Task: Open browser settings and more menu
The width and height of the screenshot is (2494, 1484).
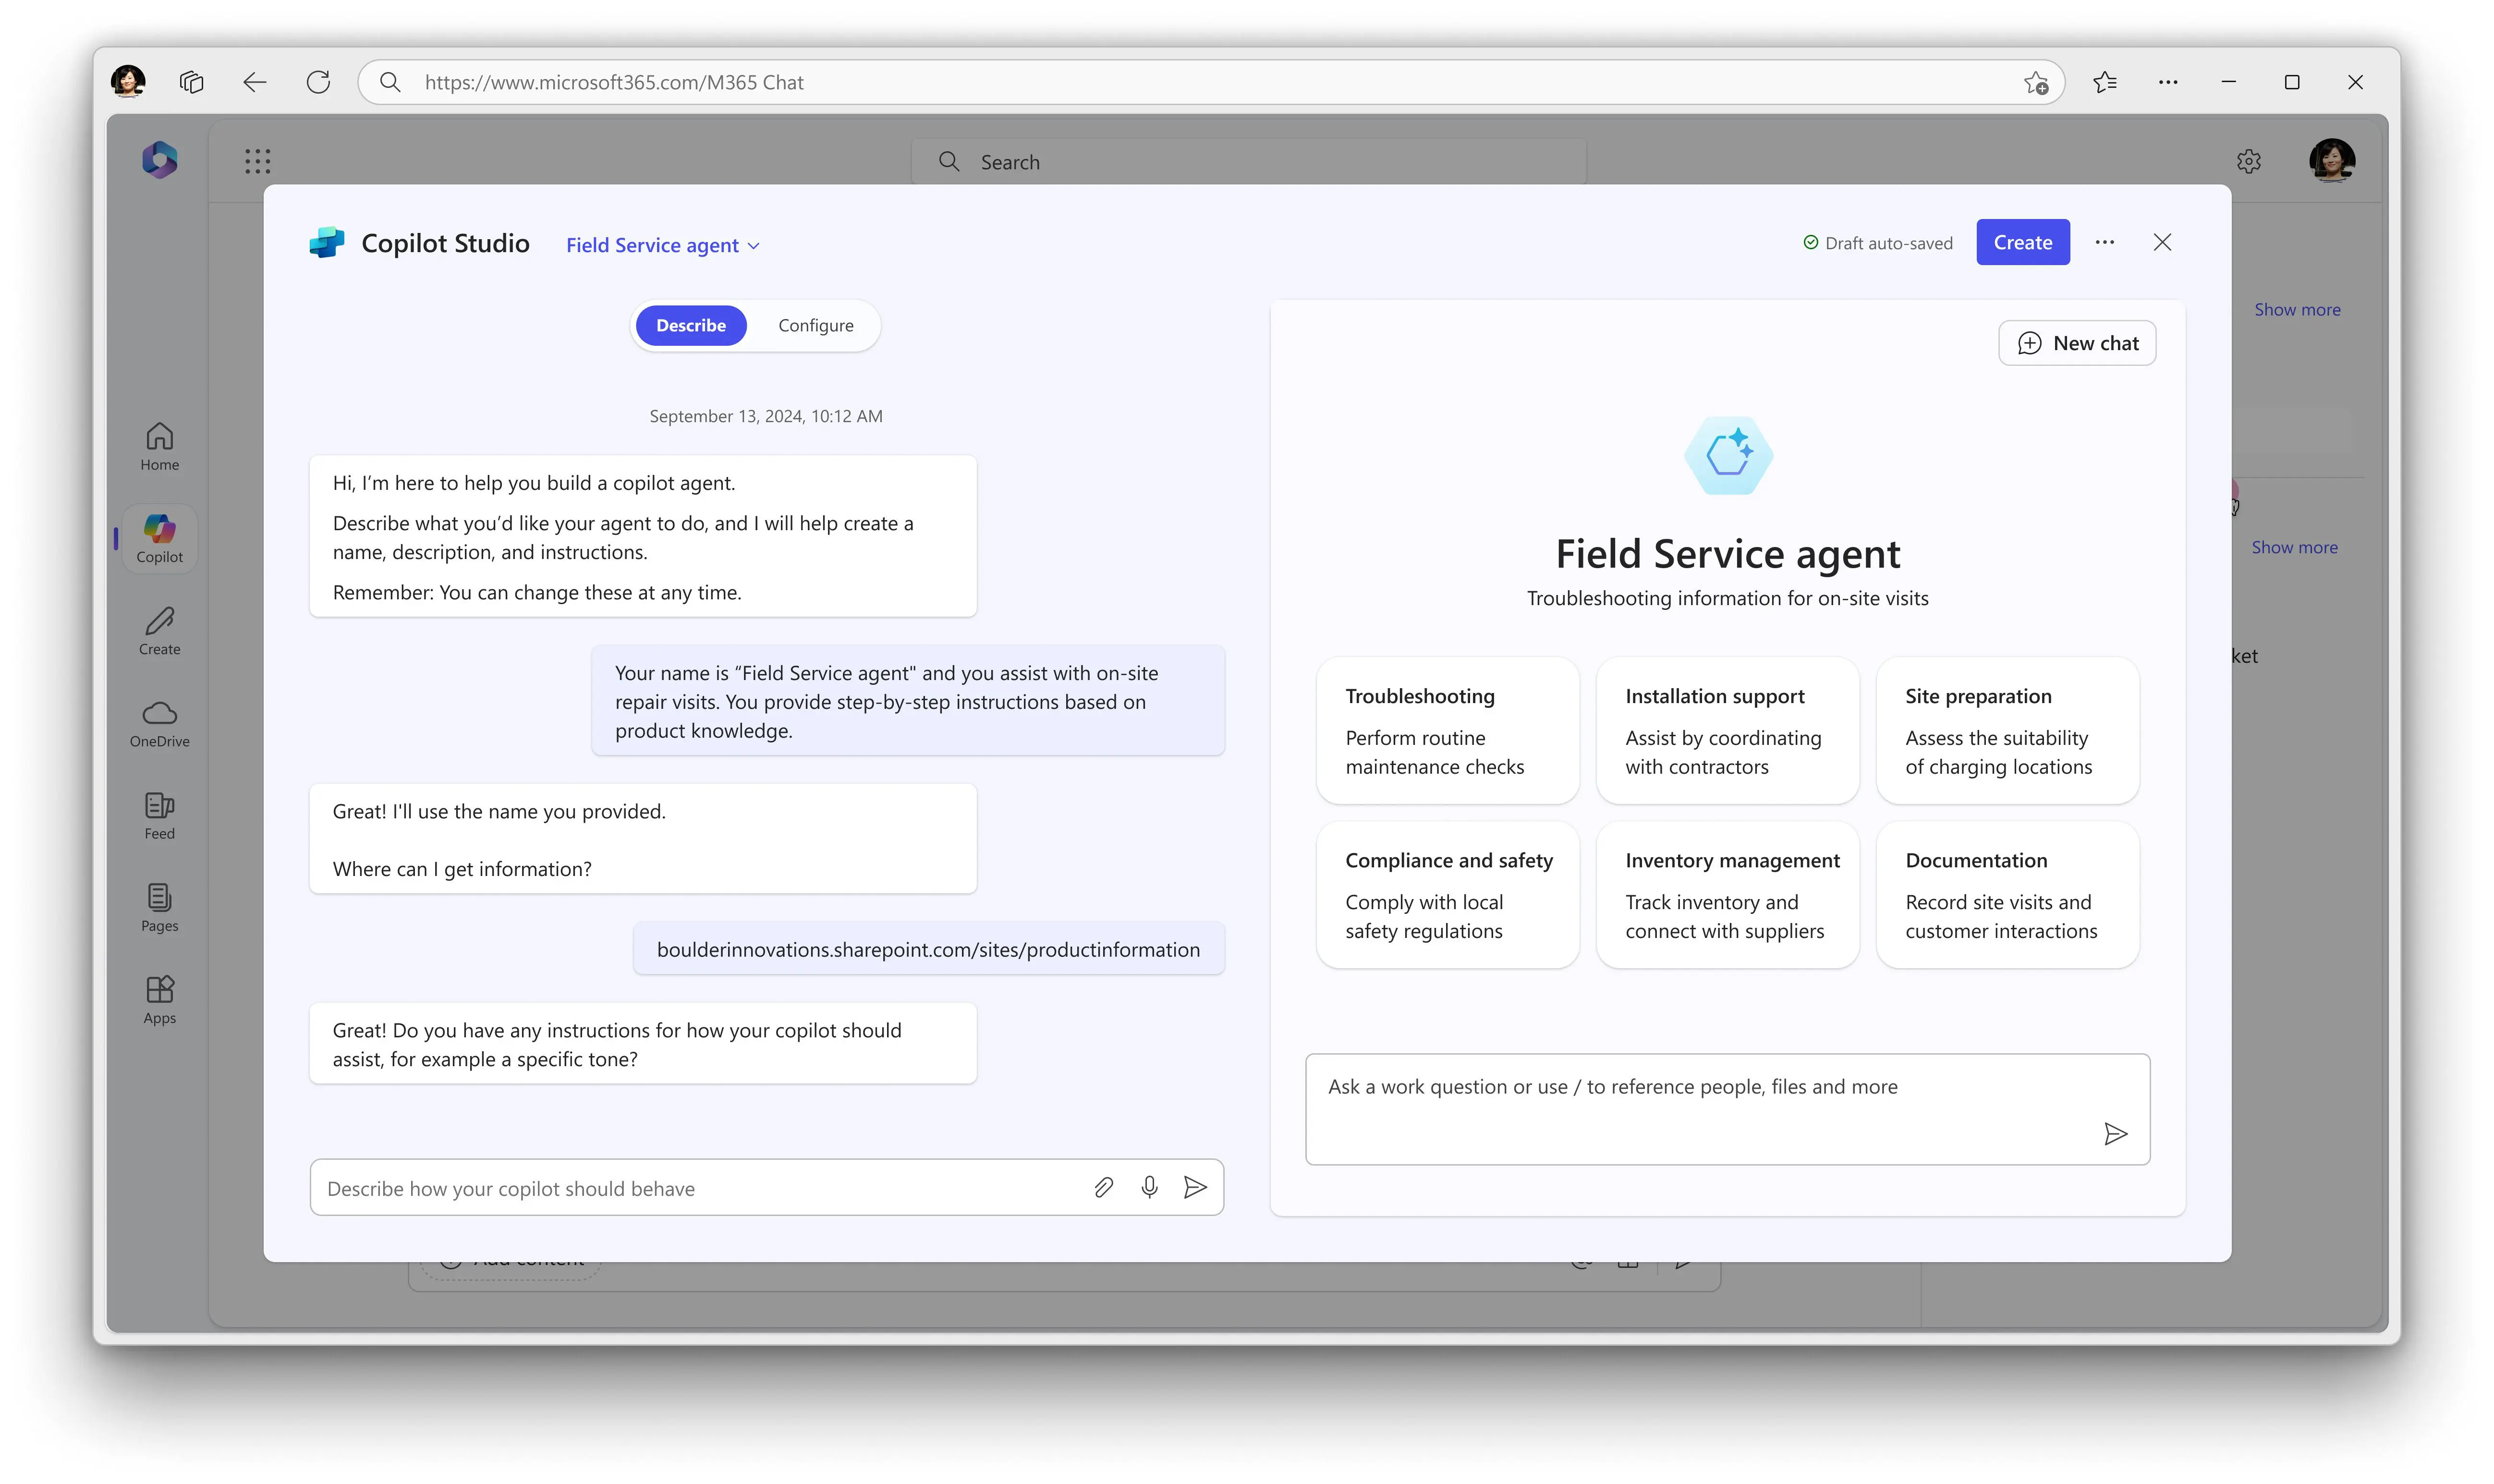Action: (x=2167, y=82)
